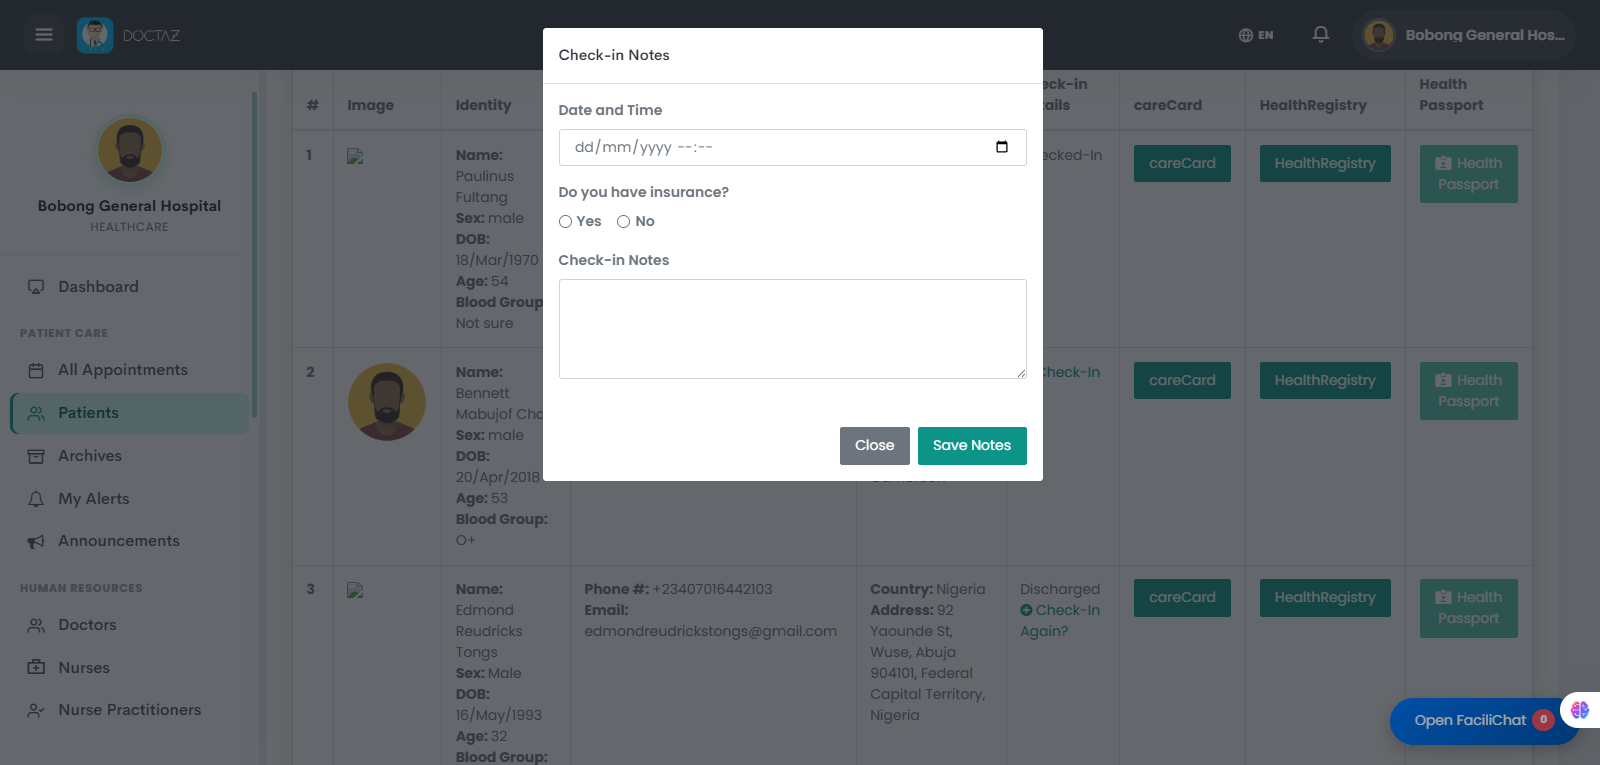Select No for insurance
Image resolution: width=1600 pixels, height=765 pixels.
(623, 222)
